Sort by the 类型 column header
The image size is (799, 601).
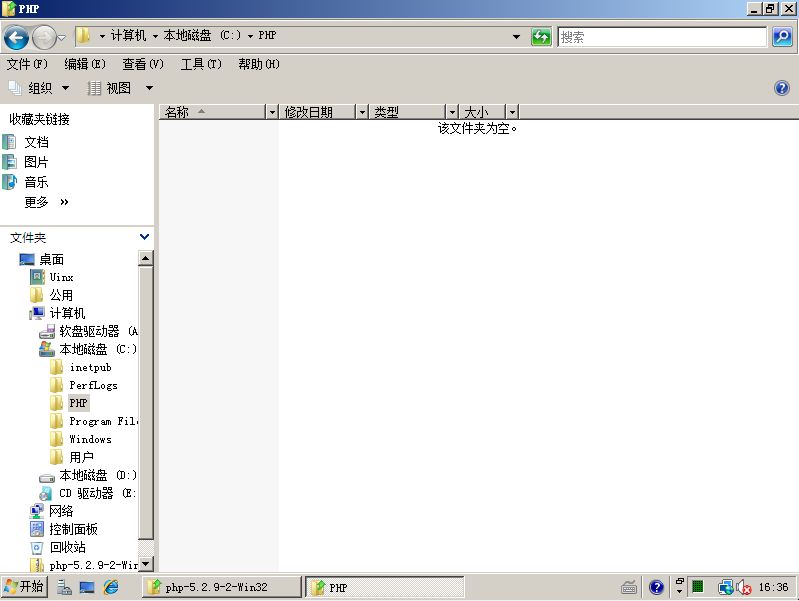(x=407, y=112)
